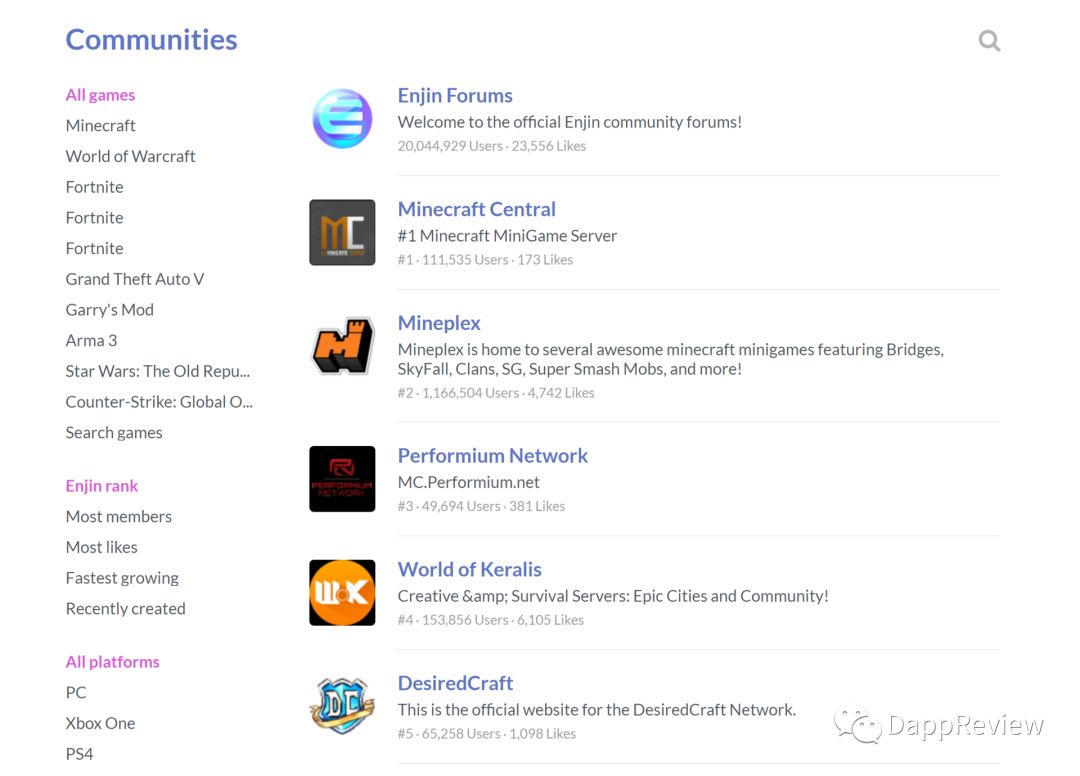The width and height of the screenshot is (1080, 776).
Task: Sort by Most members
Action: (x=119, y=517)
